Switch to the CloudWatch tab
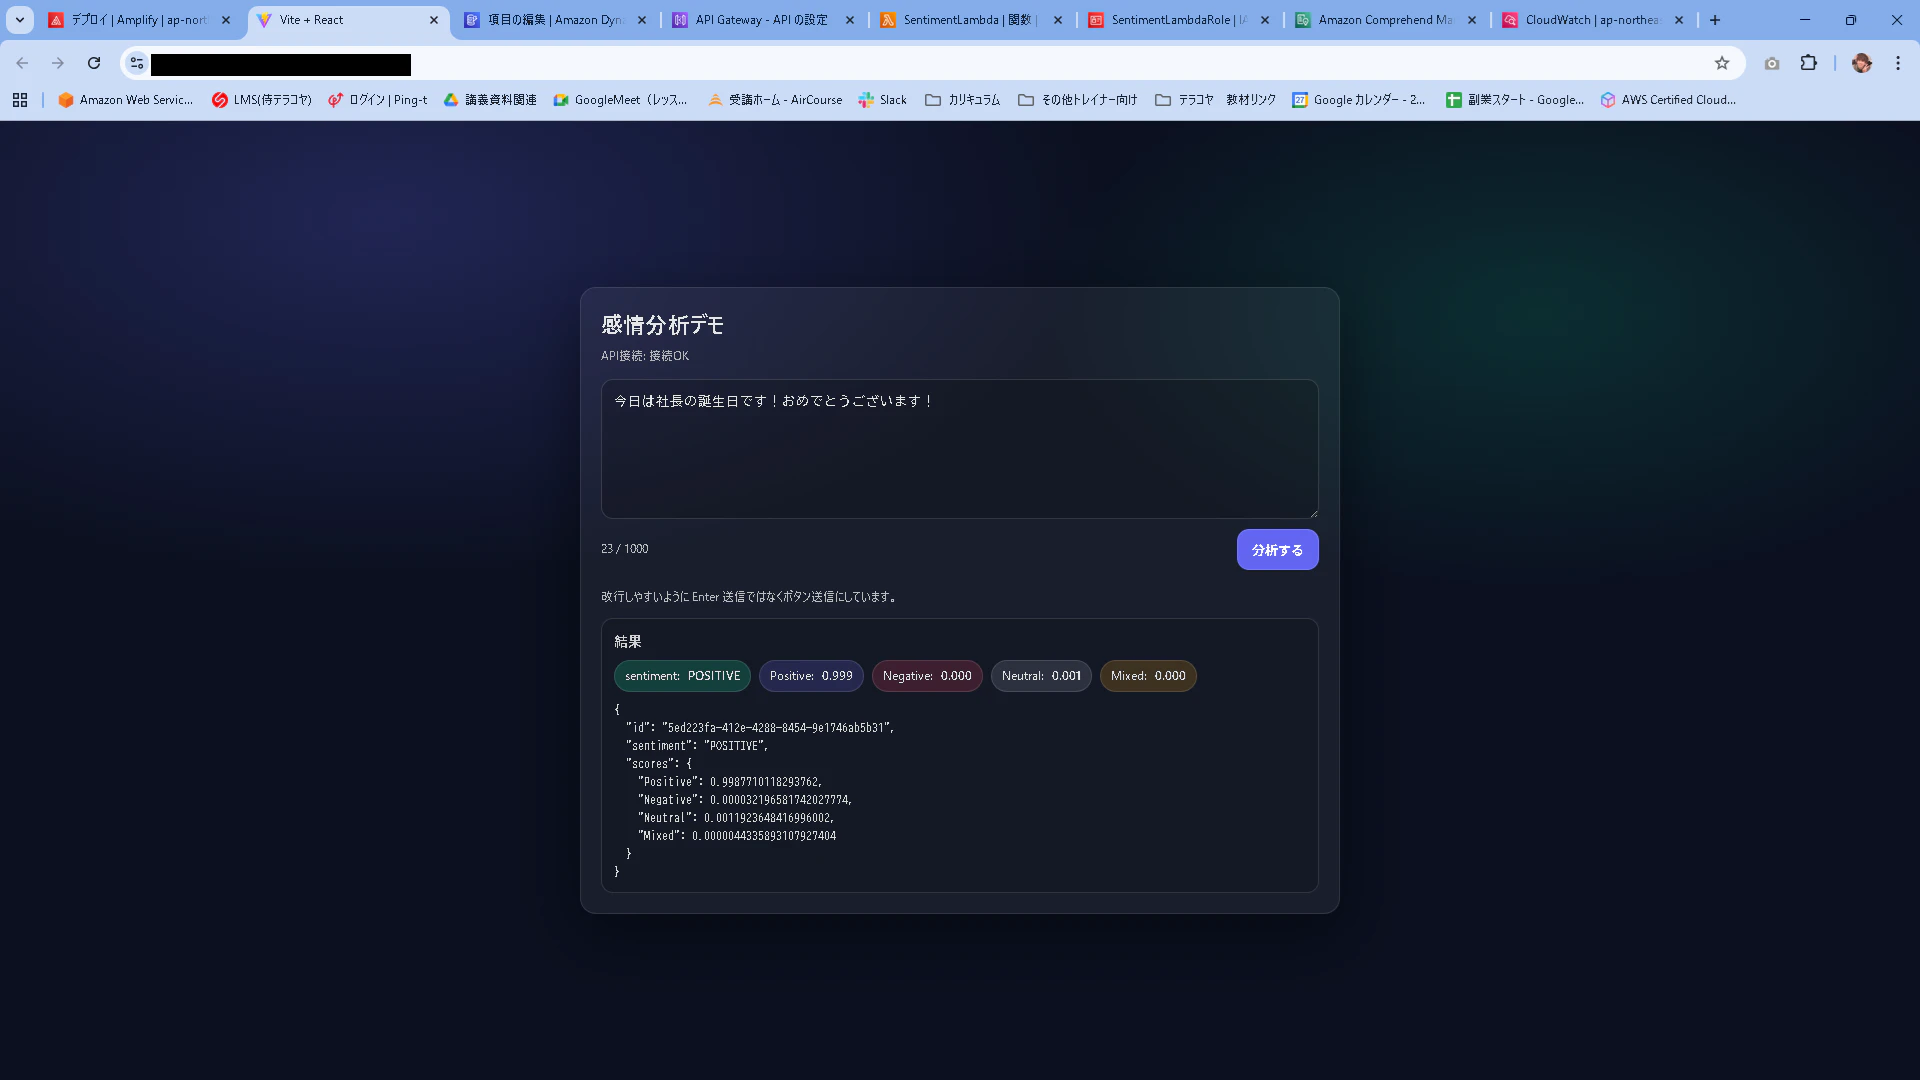1920x1080 pixels. click(1590, 20)
